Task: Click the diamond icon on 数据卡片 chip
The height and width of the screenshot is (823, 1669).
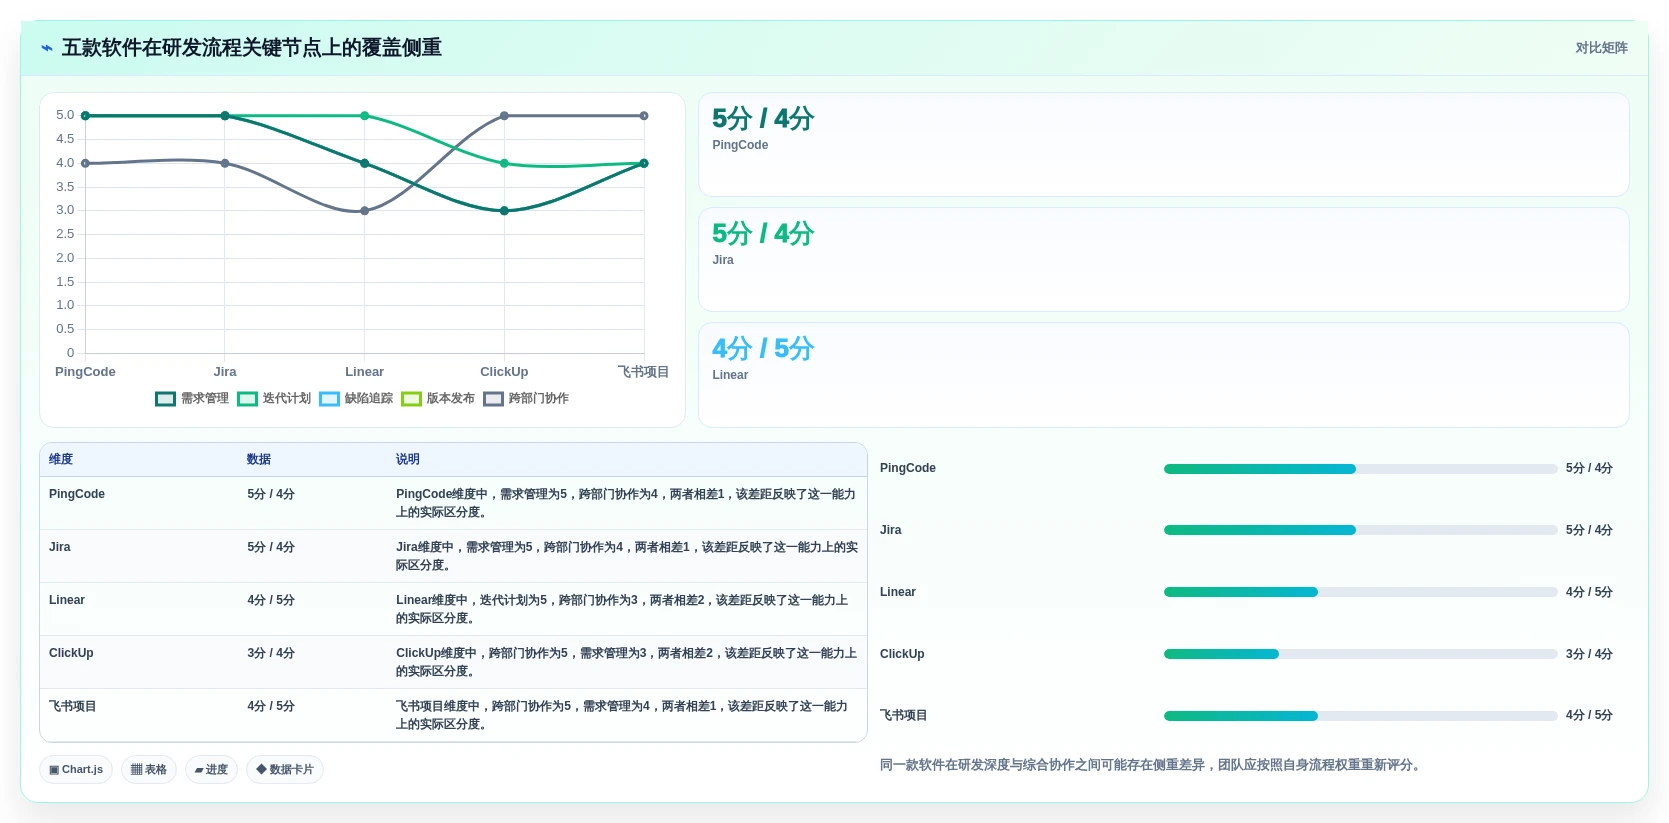Action: [261, 770]
